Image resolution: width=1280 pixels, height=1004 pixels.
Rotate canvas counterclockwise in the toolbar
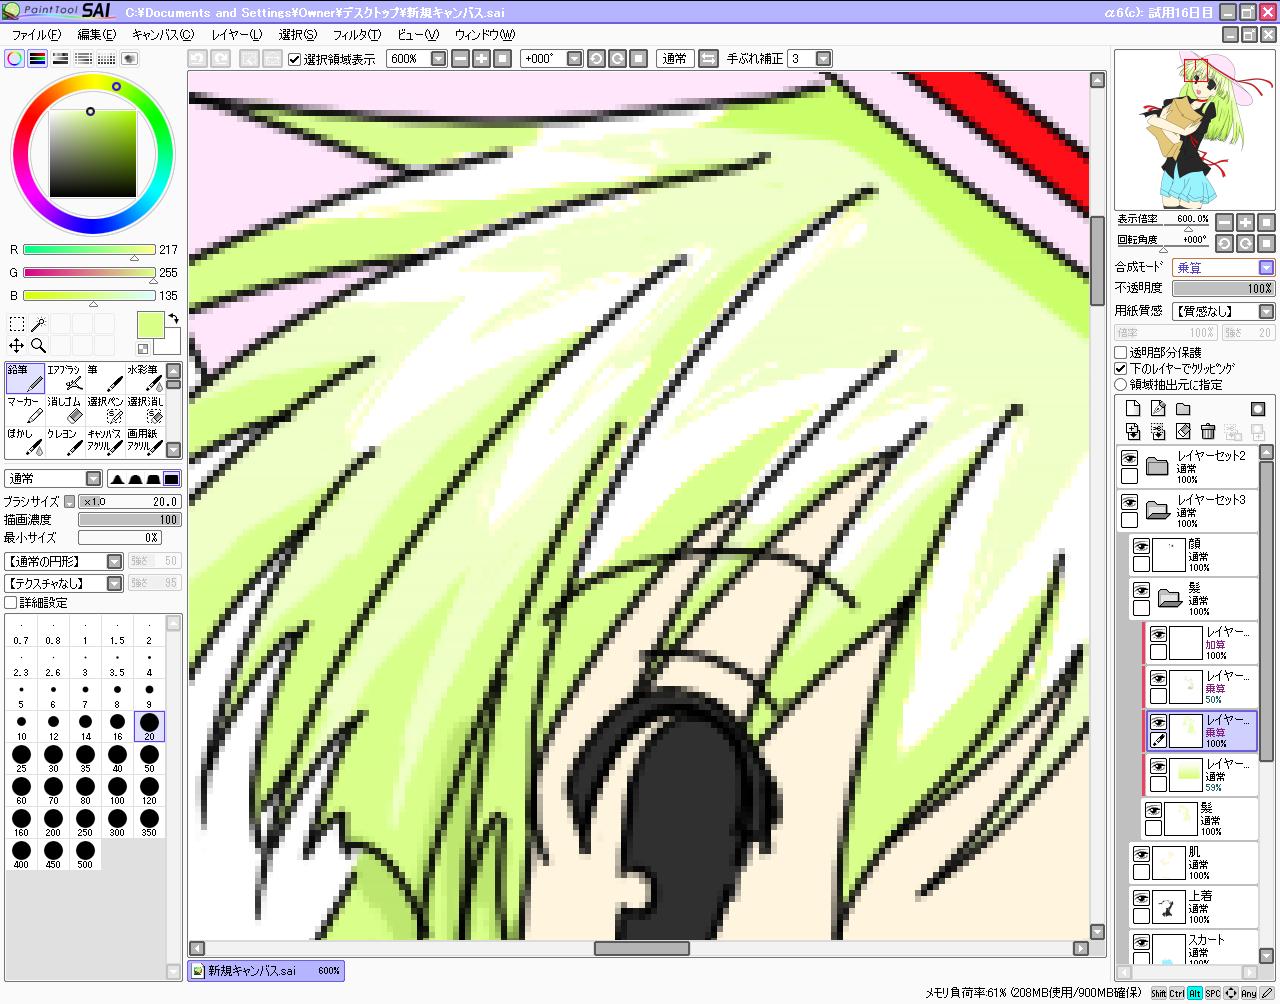point(596,59)
